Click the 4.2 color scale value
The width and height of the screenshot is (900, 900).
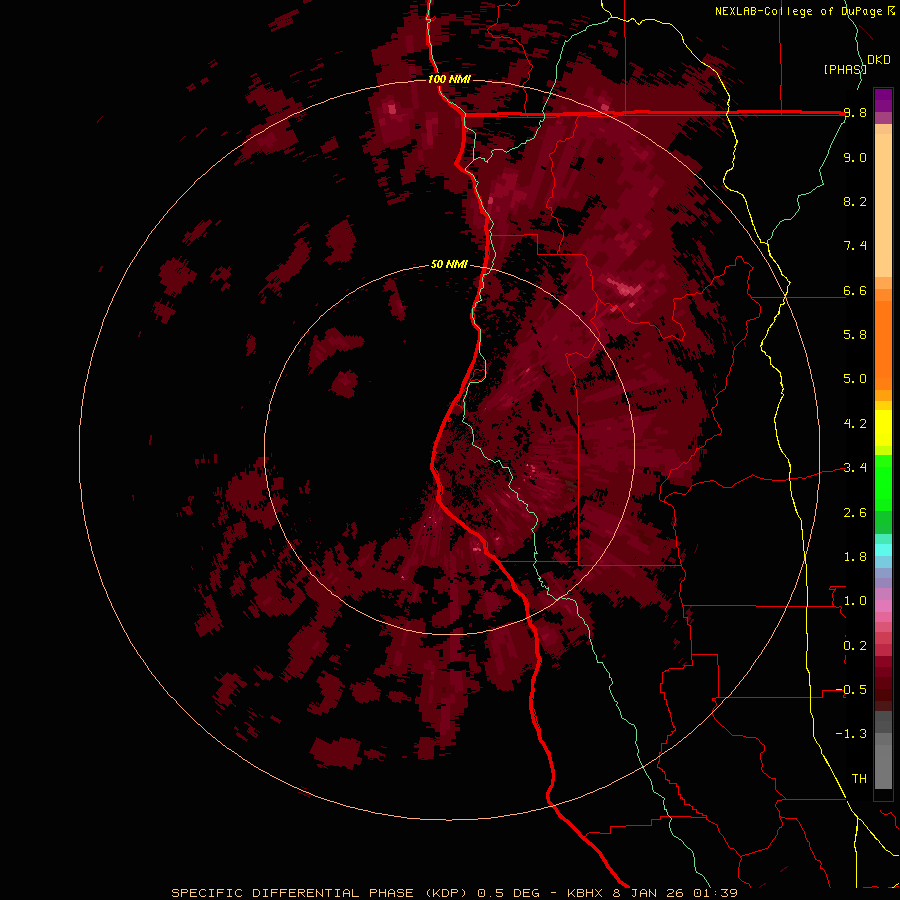[855, 423]
